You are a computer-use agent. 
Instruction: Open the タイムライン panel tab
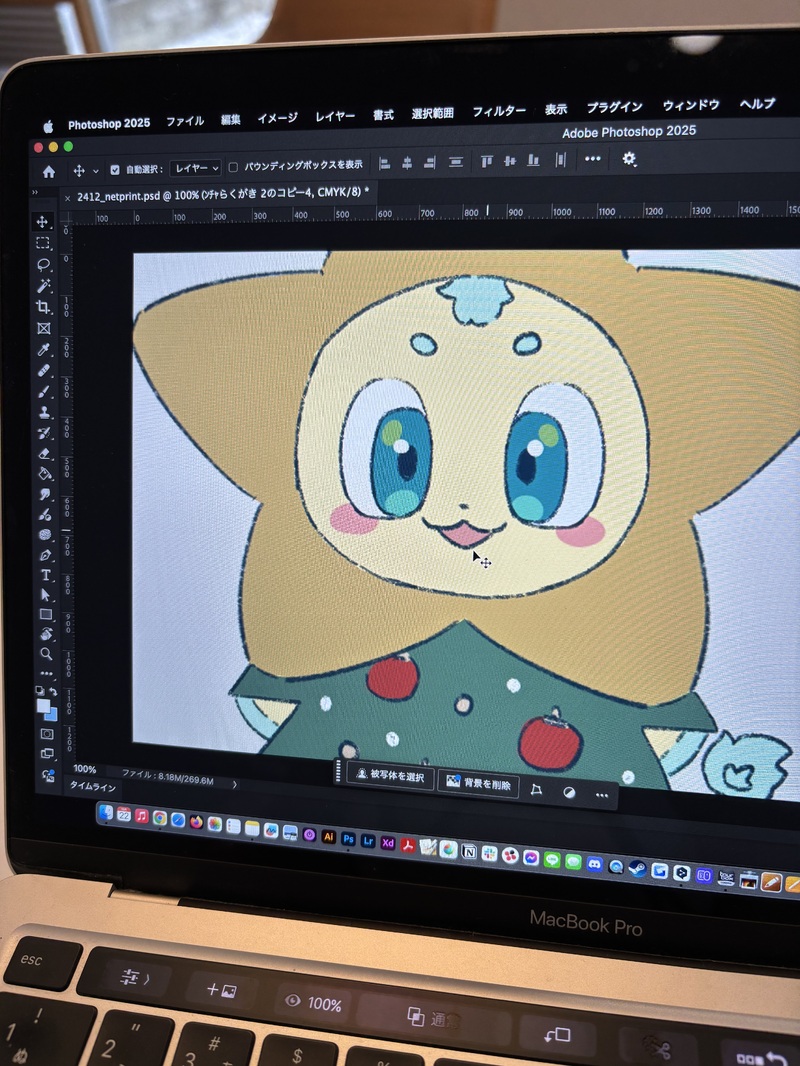93,787
